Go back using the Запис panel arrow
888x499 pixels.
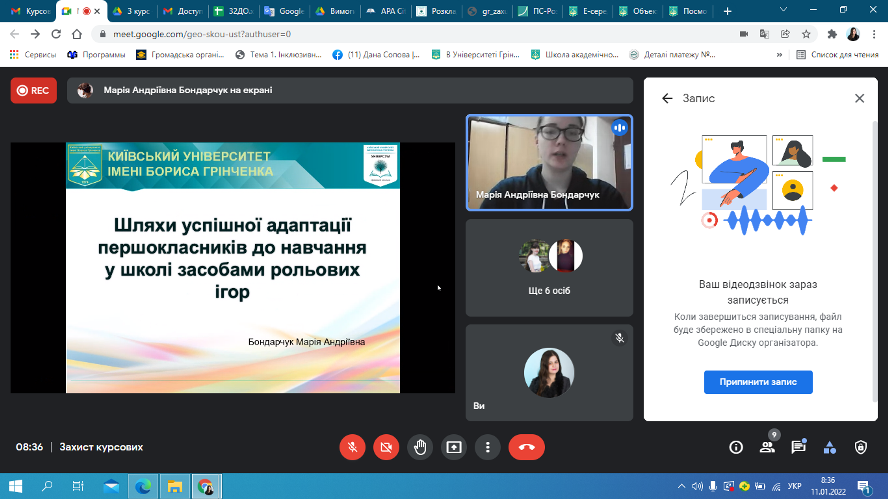point(667,98)
